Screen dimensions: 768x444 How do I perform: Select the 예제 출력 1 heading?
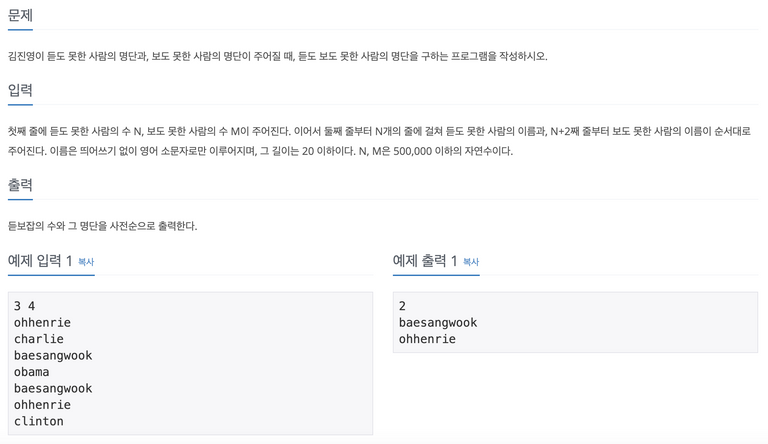(425, 261)
